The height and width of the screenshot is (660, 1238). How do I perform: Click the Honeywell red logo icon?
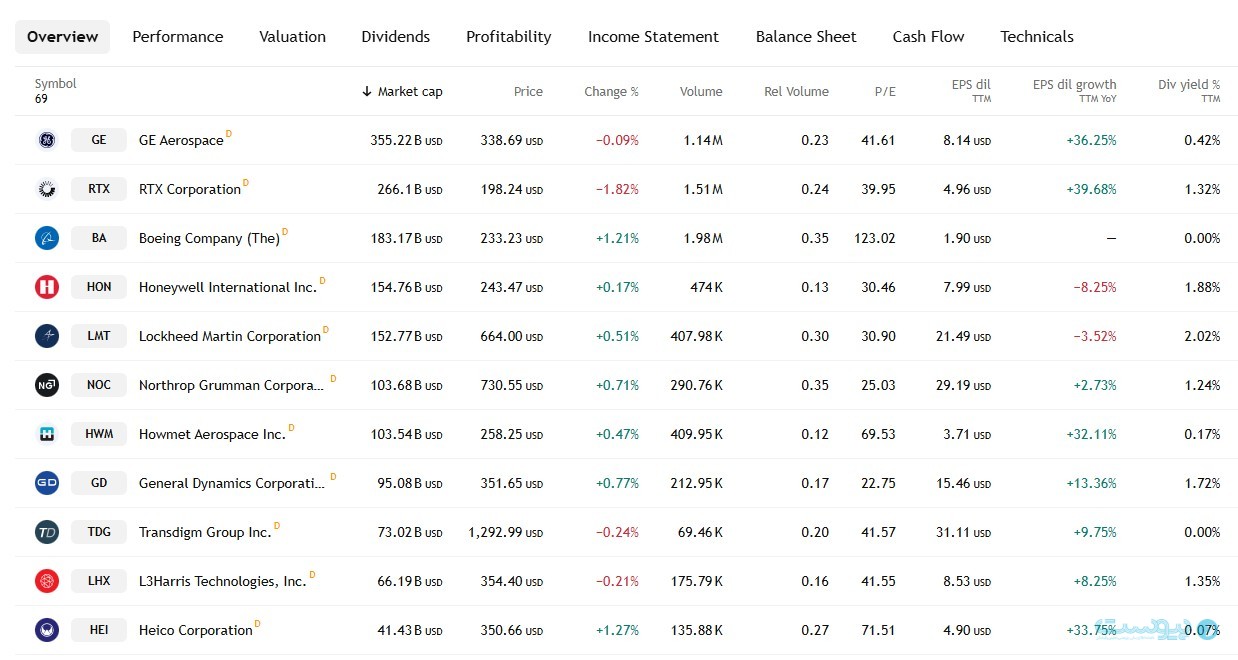point(47,287)
